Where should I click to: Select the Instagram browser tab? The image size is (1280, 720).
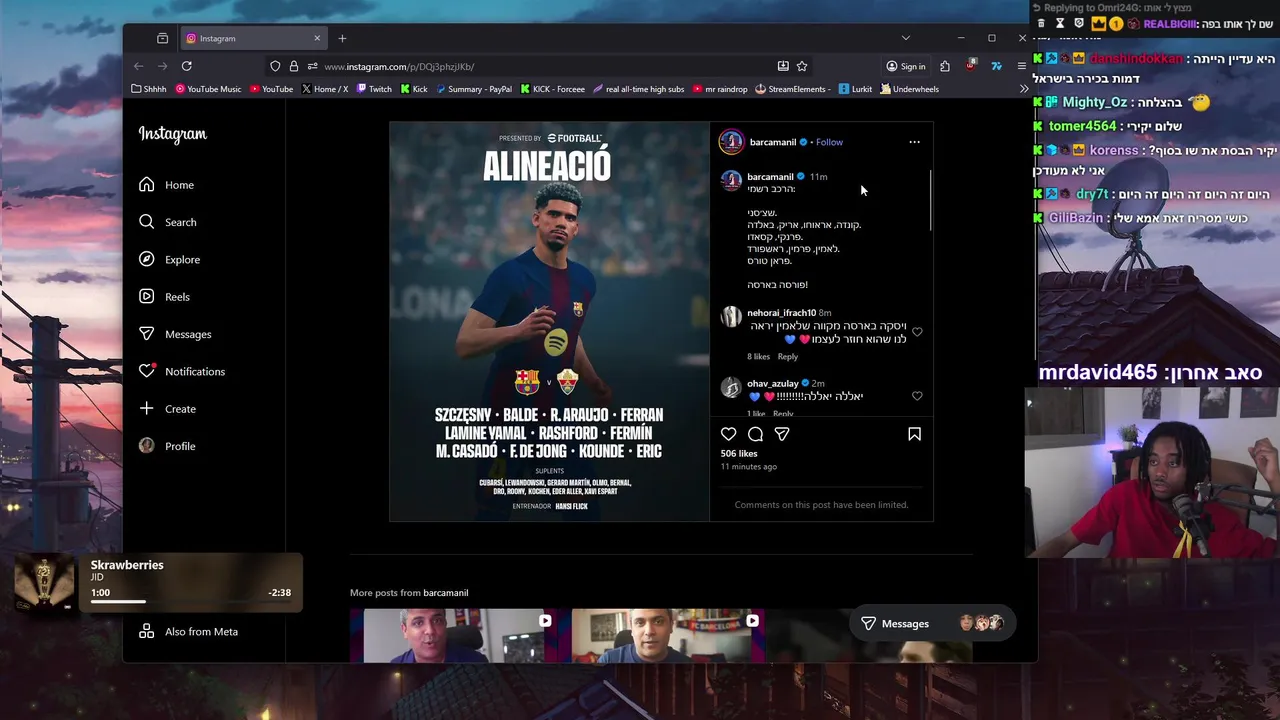(x=253, y=38)
